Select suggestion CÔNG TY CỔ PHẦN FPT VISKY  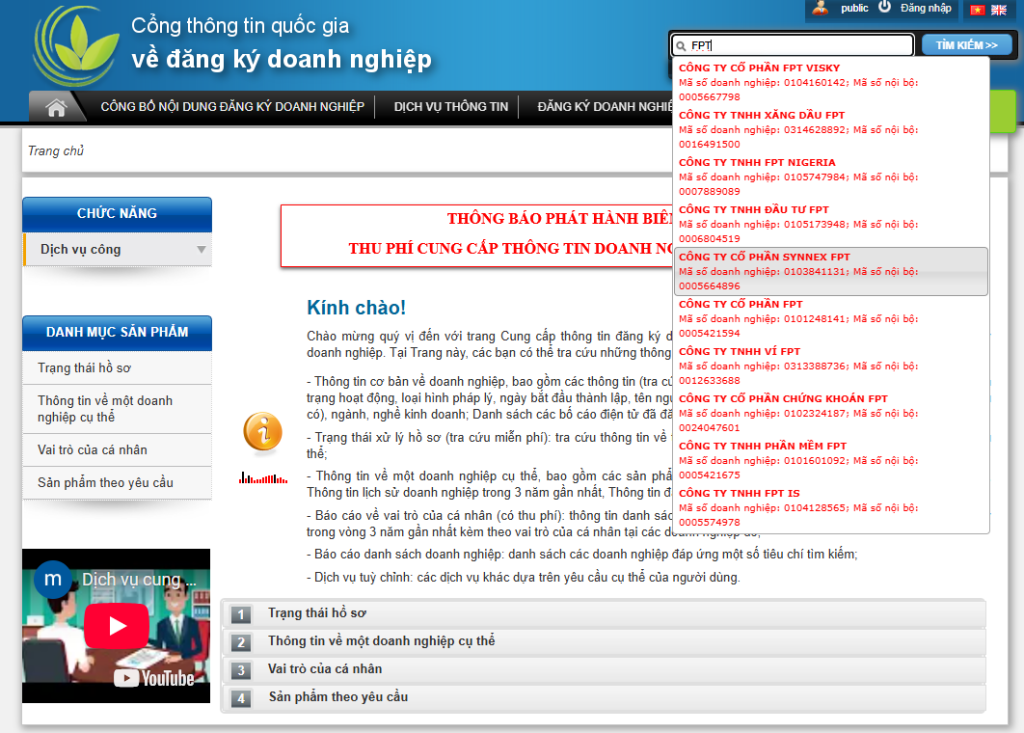point(831,82)
